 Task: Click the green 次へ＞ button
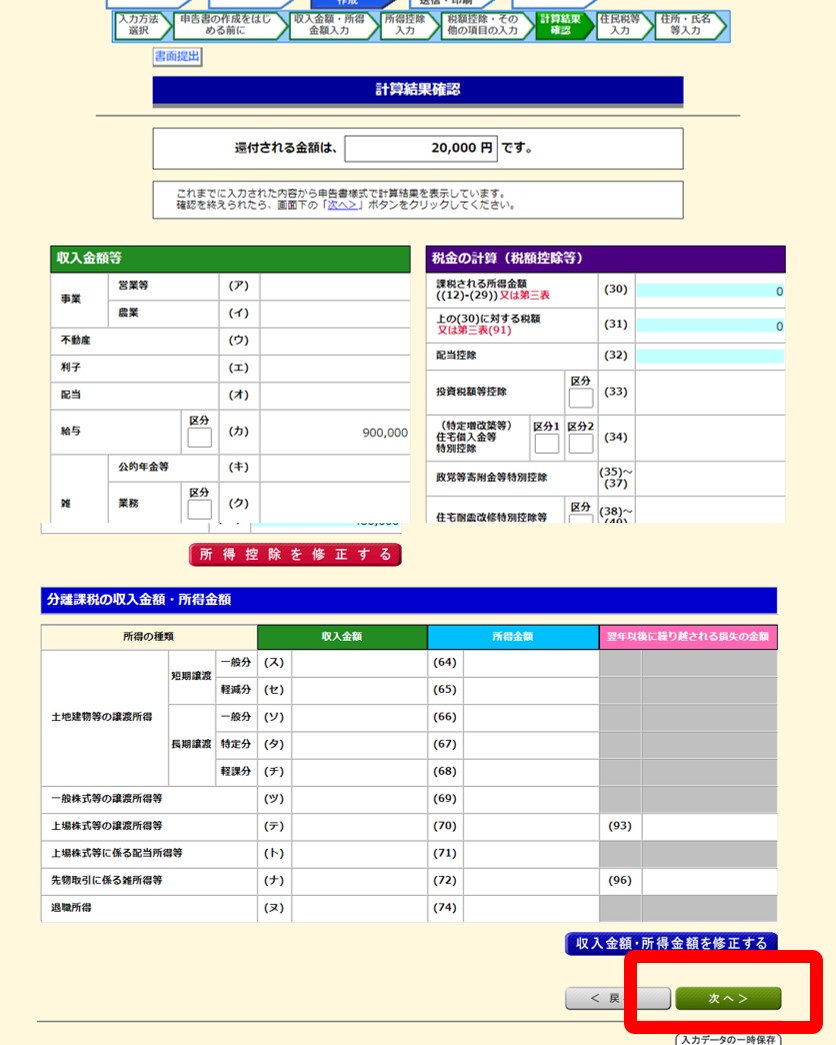point(728,998)
